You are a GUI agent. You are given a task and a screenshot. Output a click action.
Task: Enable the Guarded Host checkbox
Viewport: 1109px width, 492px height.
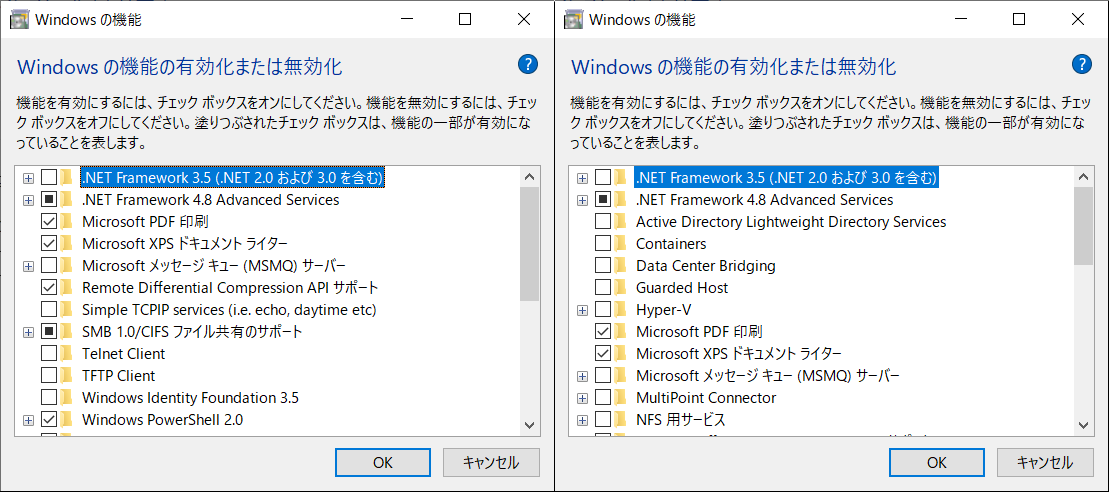tap(603, 288)
